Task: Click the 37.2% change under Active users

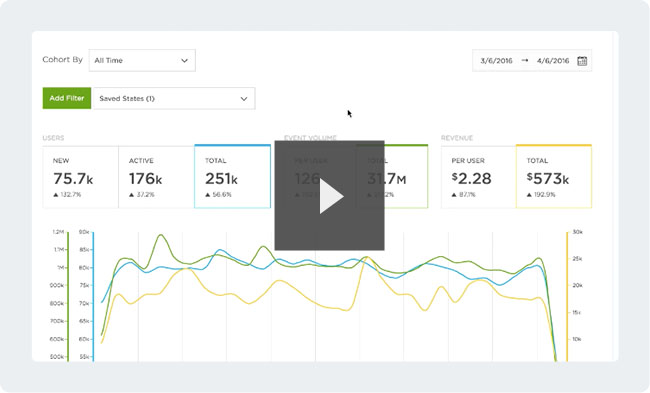Action: coord(142,194)
